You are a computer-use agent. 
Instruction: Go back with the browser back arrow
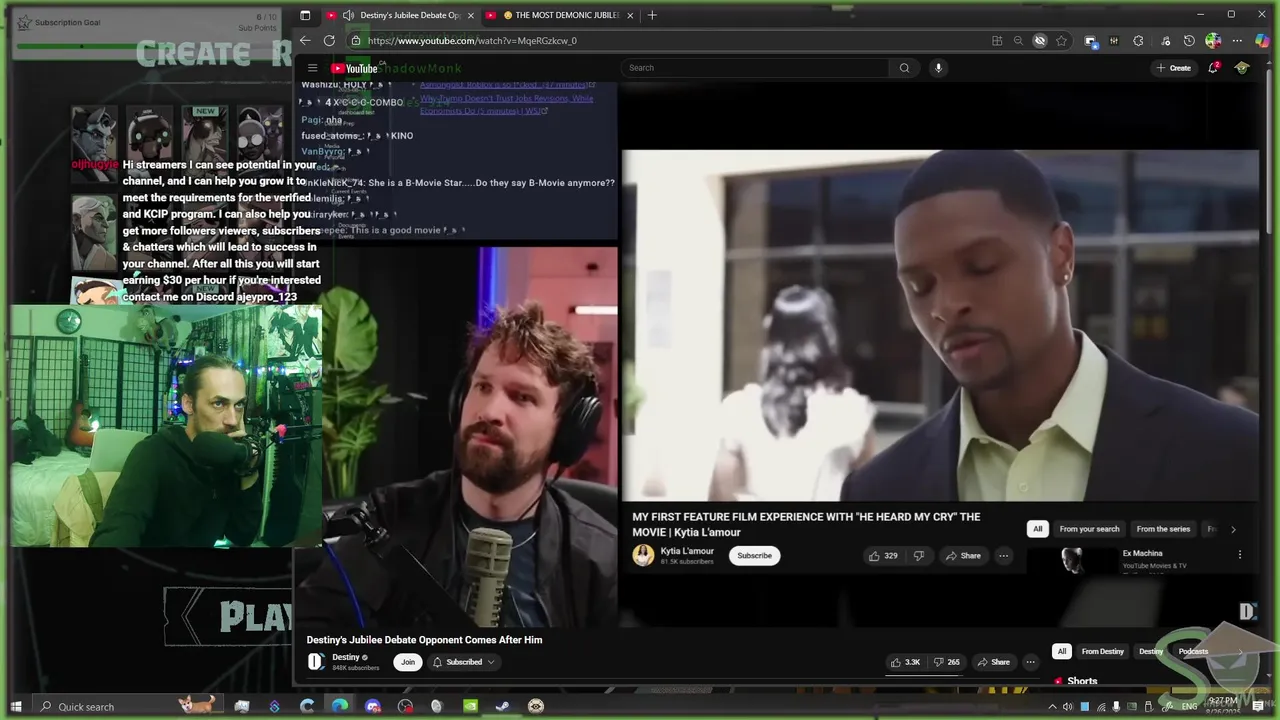click(x=305, y=41)
